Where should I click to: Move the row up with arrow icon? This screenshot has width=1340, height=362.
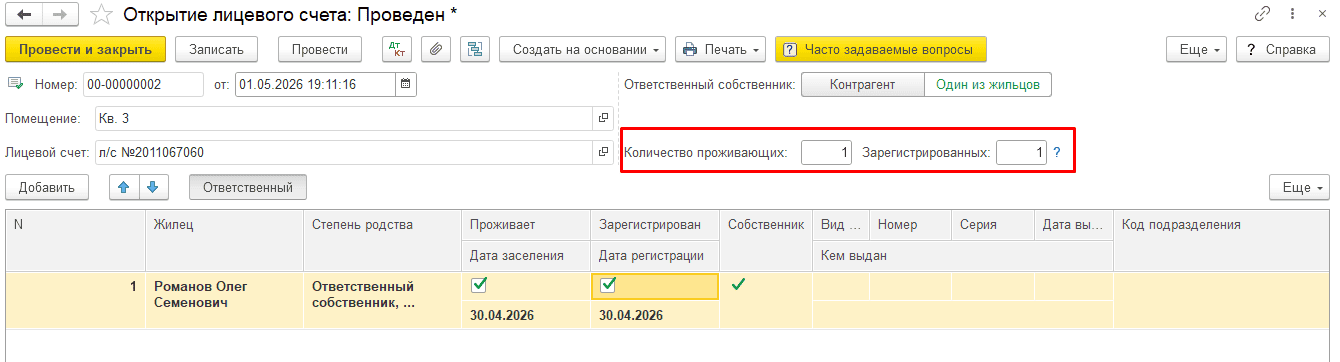pos(125,187)
